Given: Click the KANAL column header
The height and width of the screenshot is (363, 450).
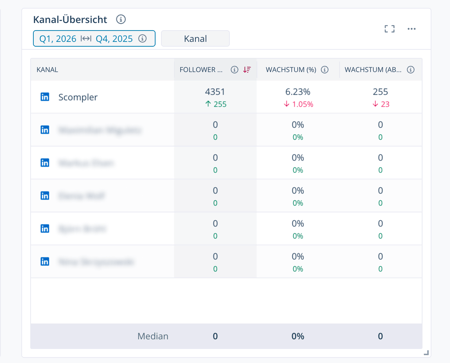Looking at the screenshot, I should click(x=47, y=70).
